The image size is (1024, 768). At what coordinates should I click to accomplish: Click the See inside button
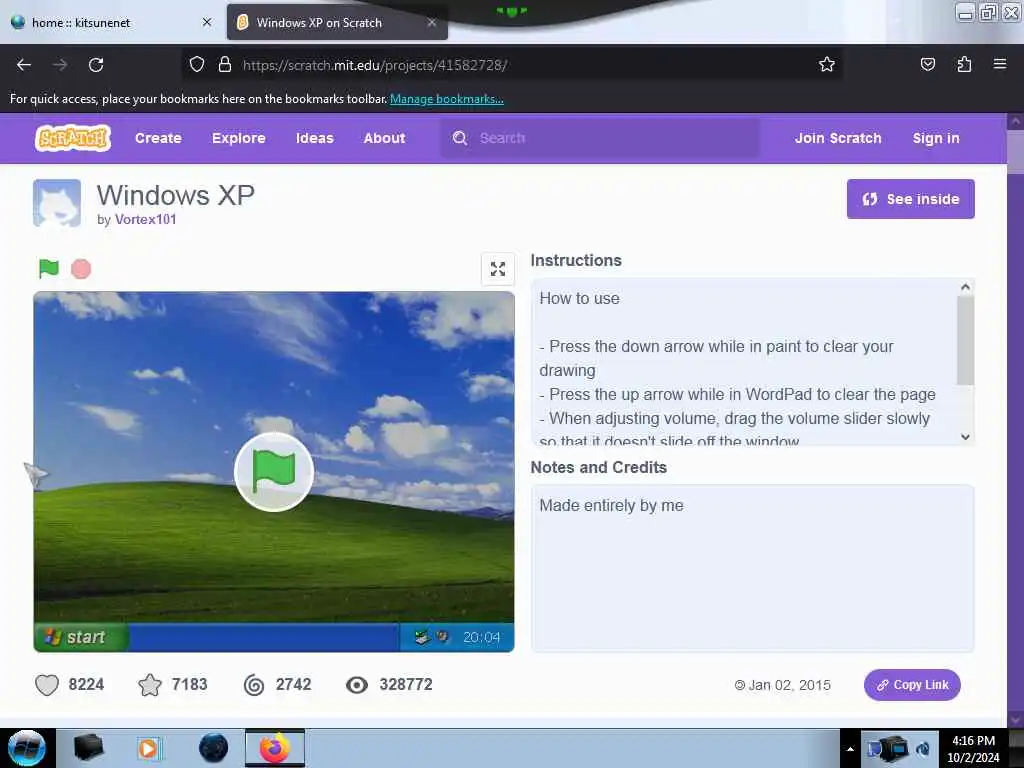tap(910, 199)
